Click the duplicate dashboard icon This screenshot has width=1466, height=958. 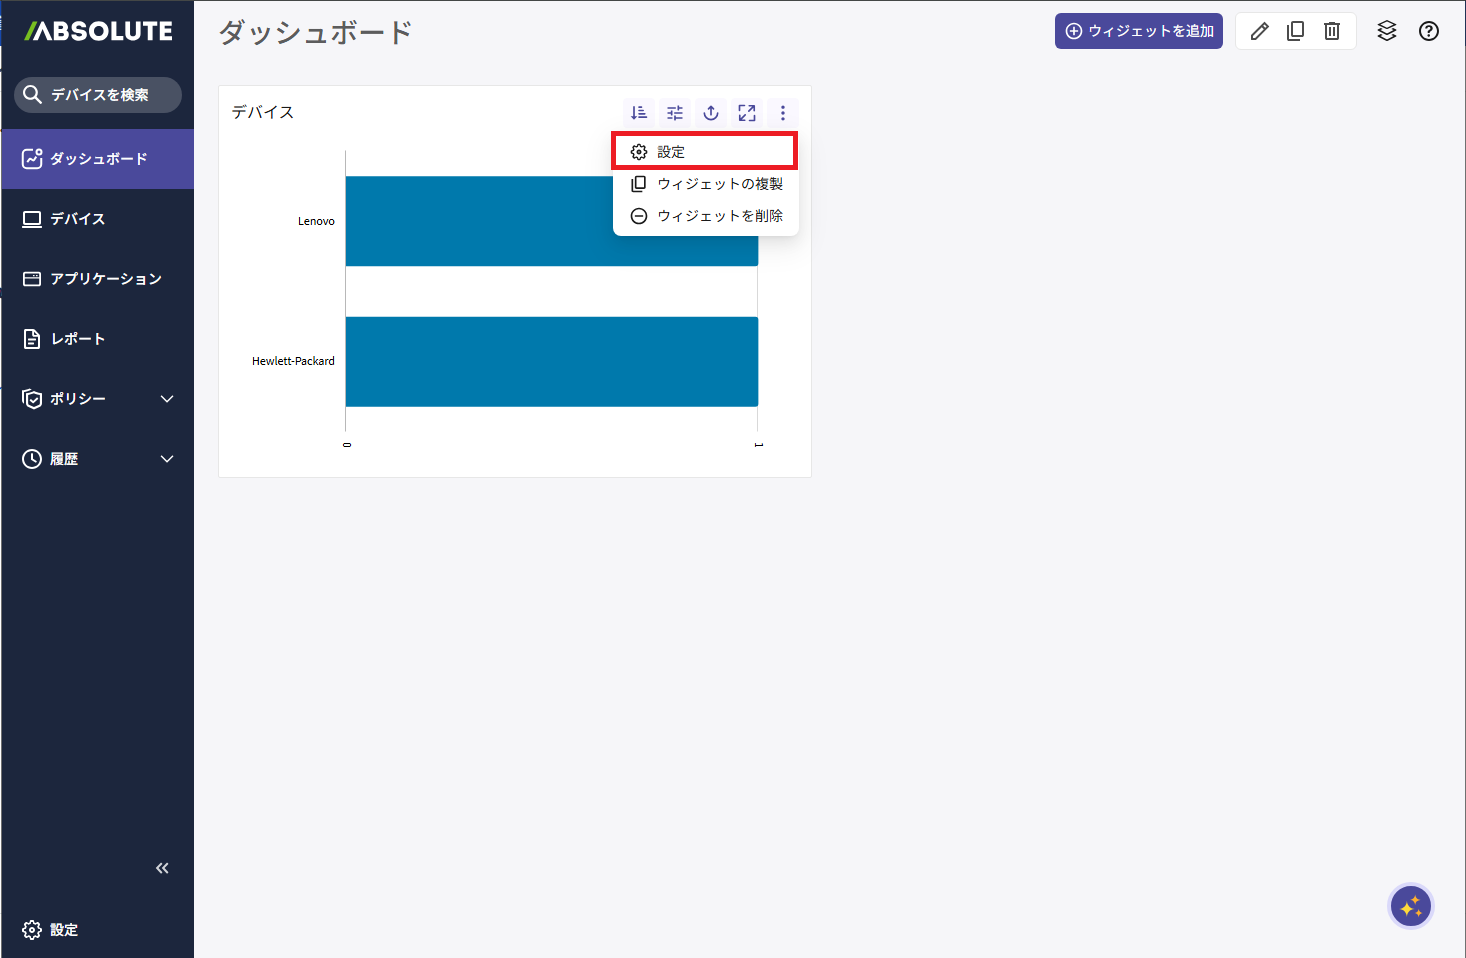tap(1296, 31)
